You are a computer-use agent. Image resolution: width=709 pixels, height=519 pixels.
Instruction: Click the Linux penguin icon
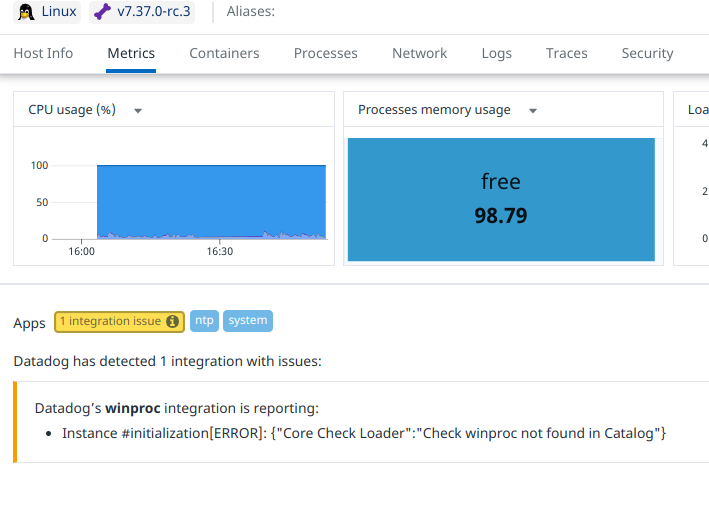[26, 12]
